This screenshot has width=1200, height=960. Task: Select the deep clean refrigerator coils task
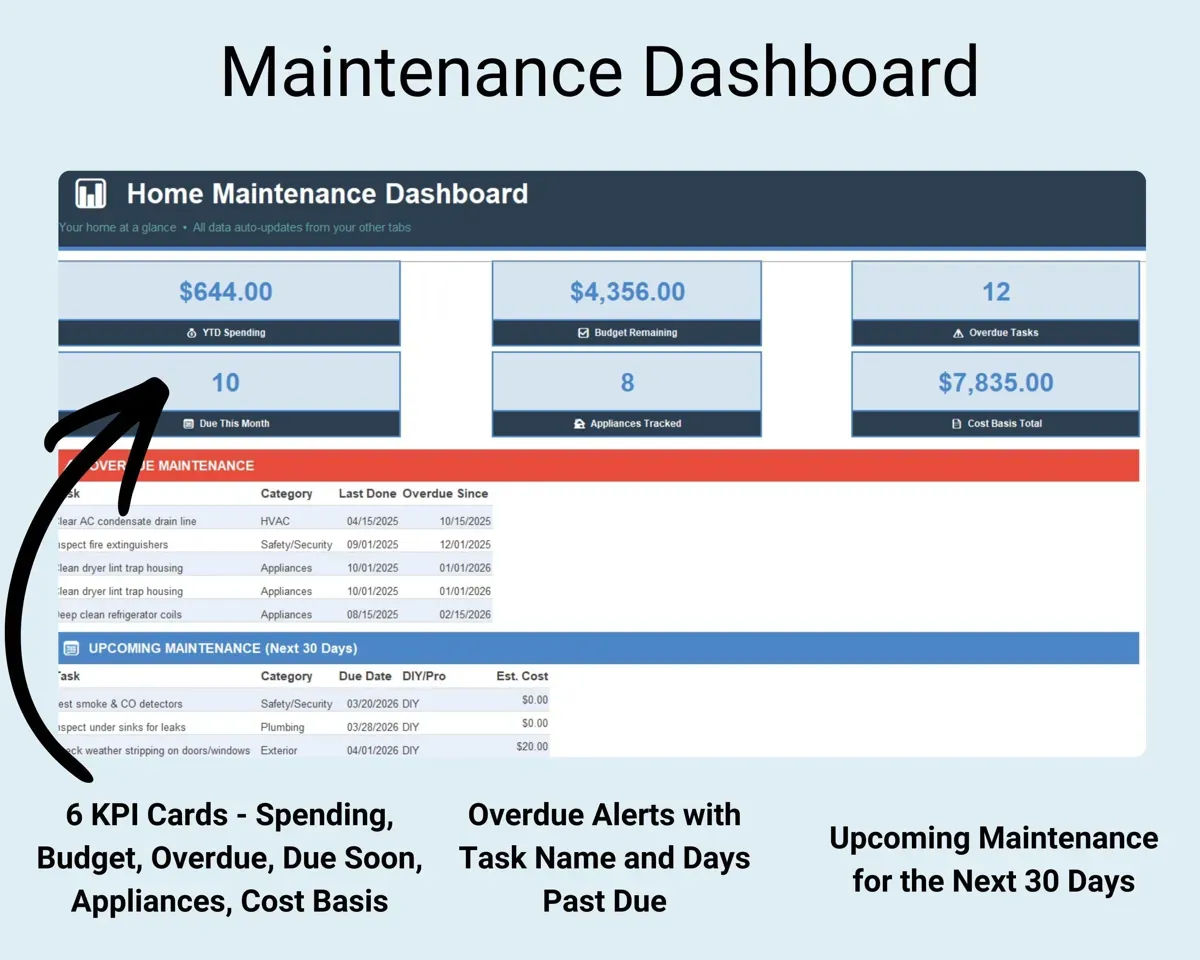(x=120, y=615)
